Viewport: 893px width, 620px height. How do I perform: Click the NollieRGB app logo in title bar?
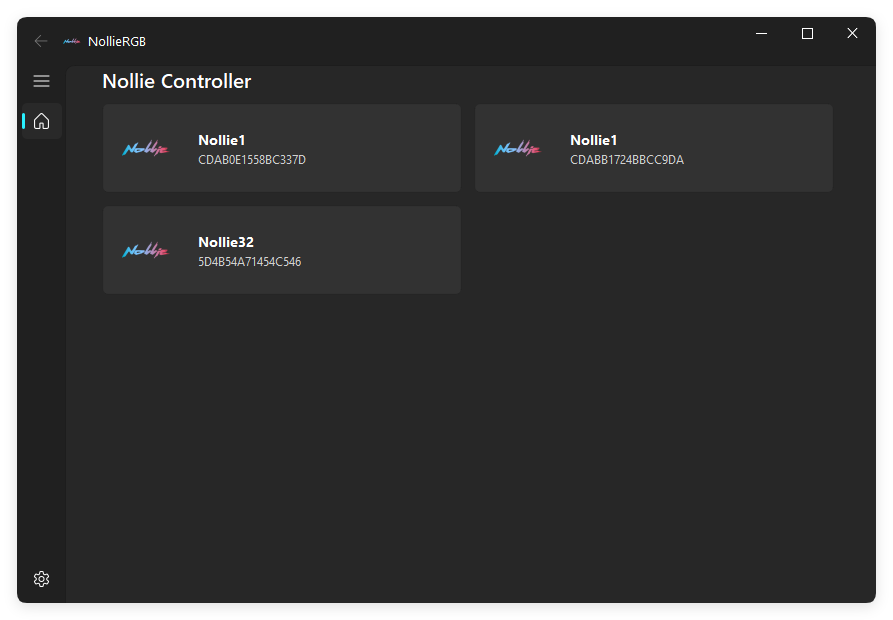(x=72, y=41)
